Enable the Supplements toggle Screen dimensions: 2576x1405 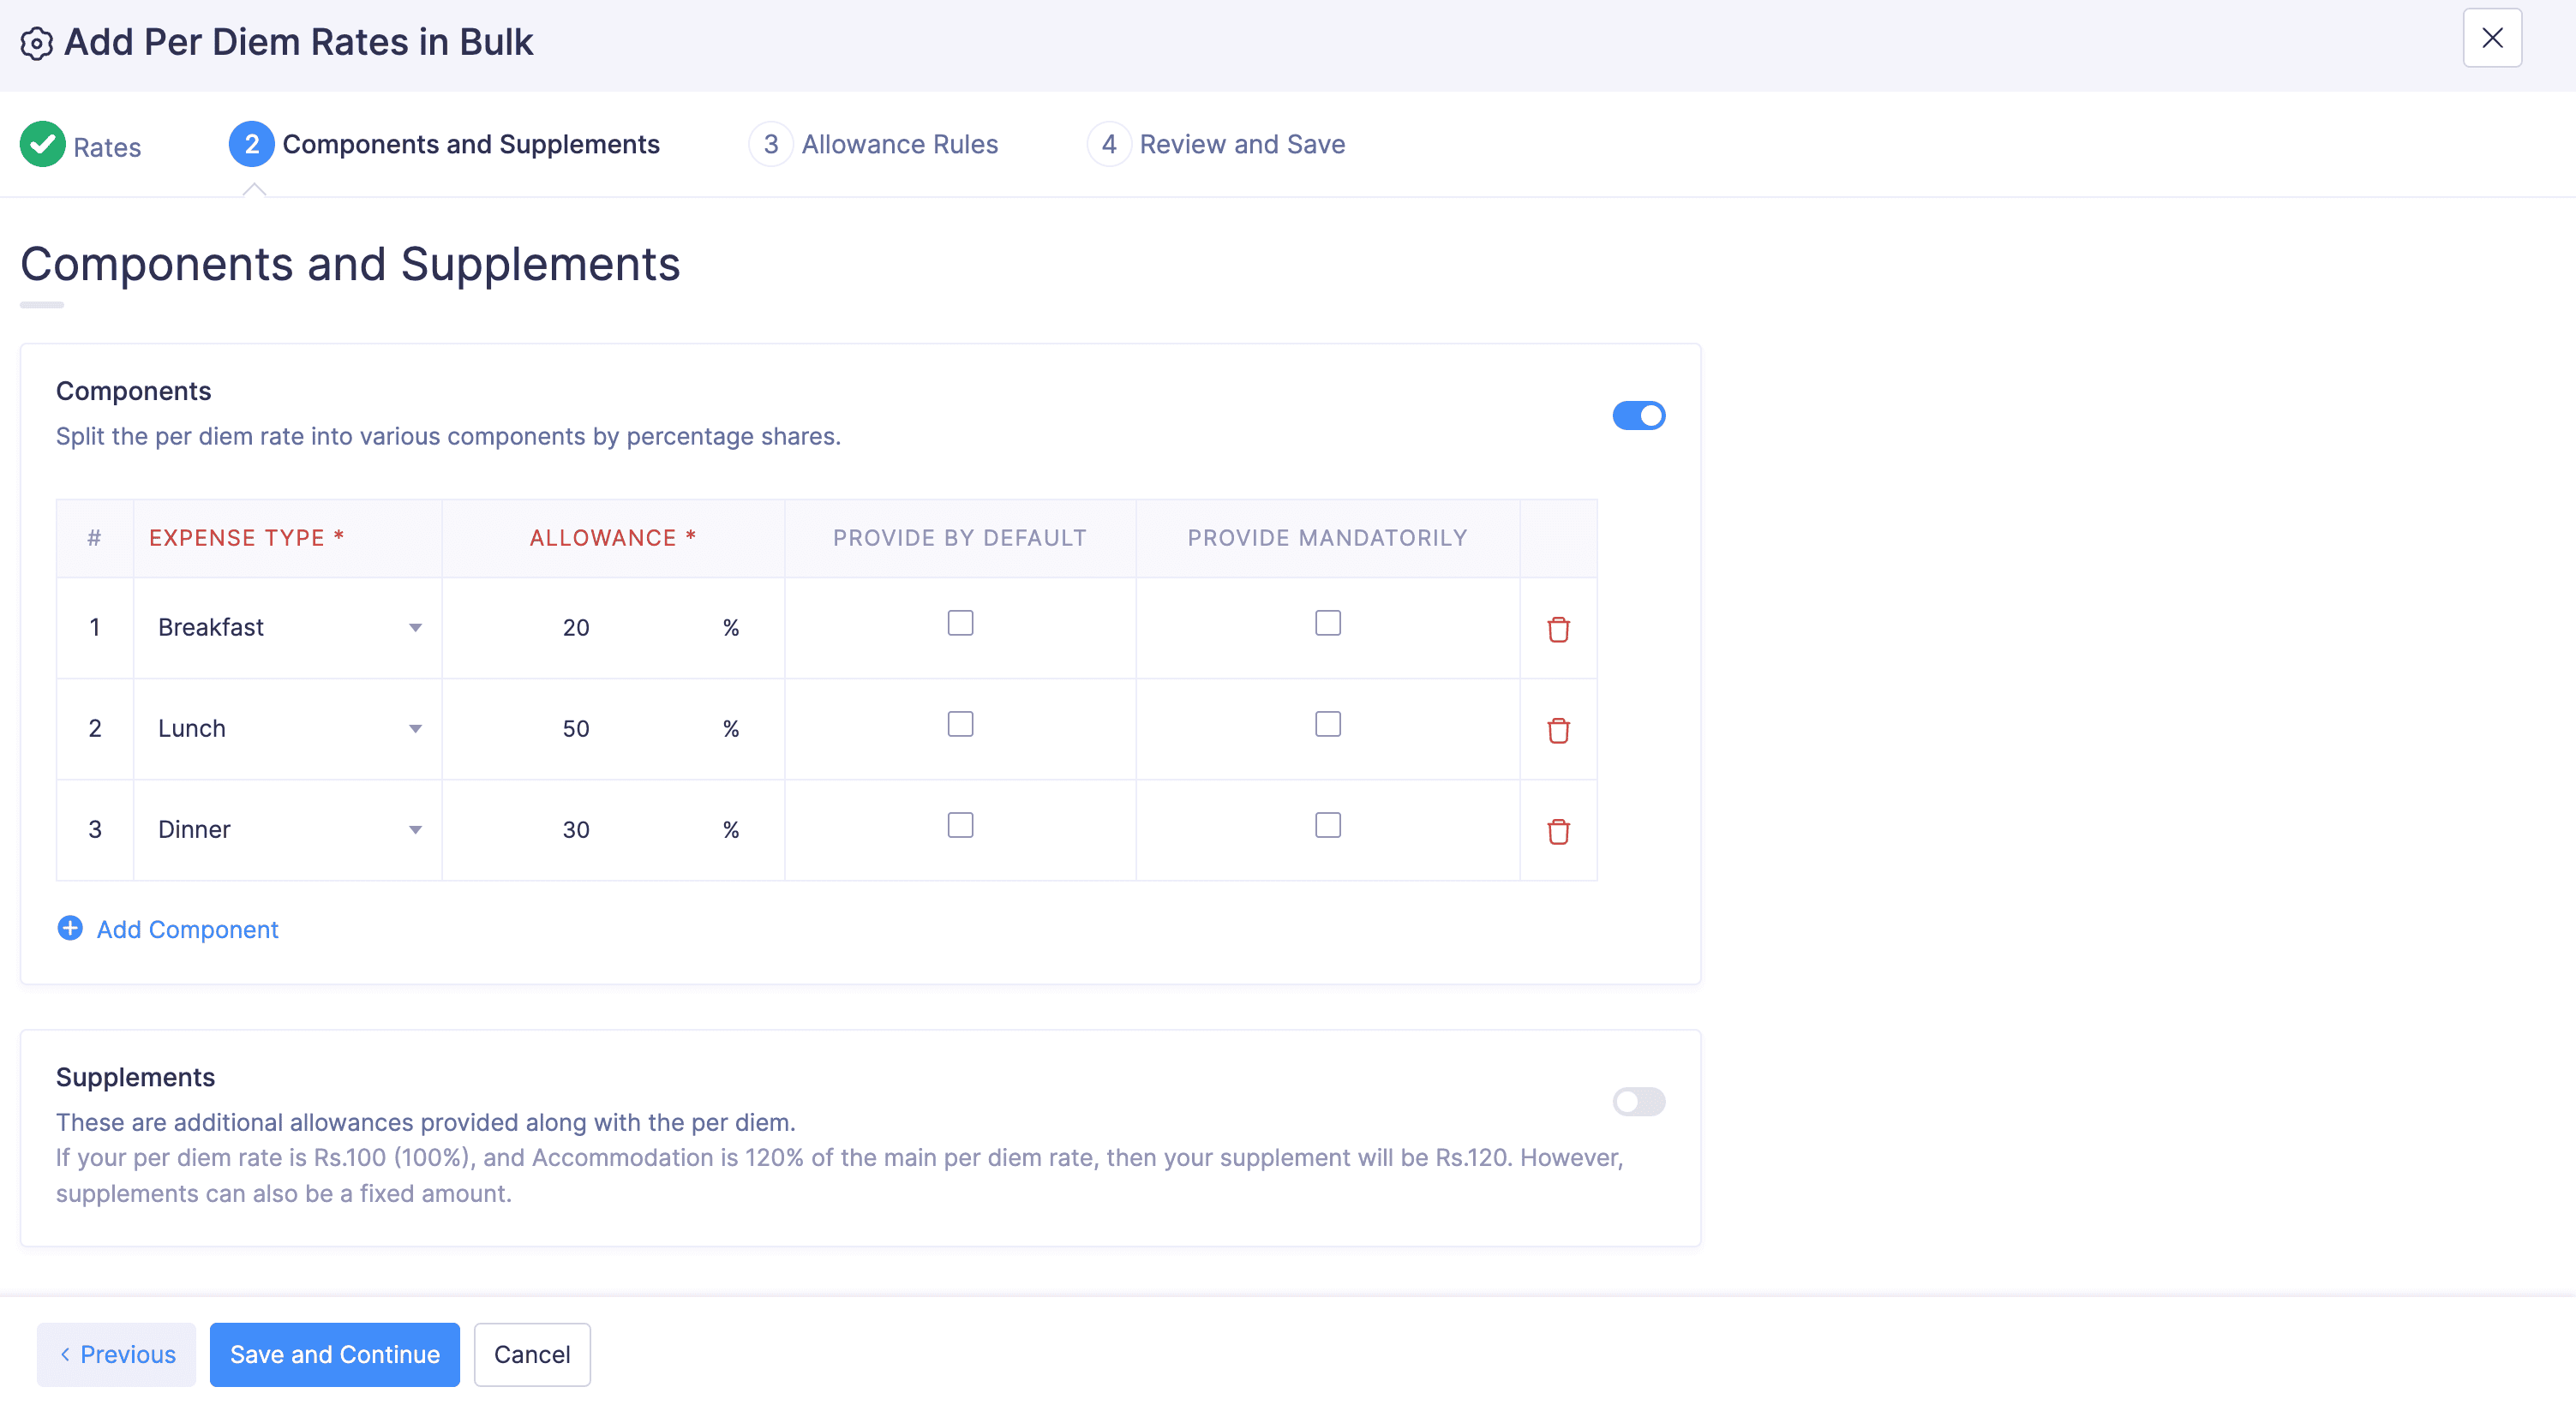click(x=1639, y=1101)
